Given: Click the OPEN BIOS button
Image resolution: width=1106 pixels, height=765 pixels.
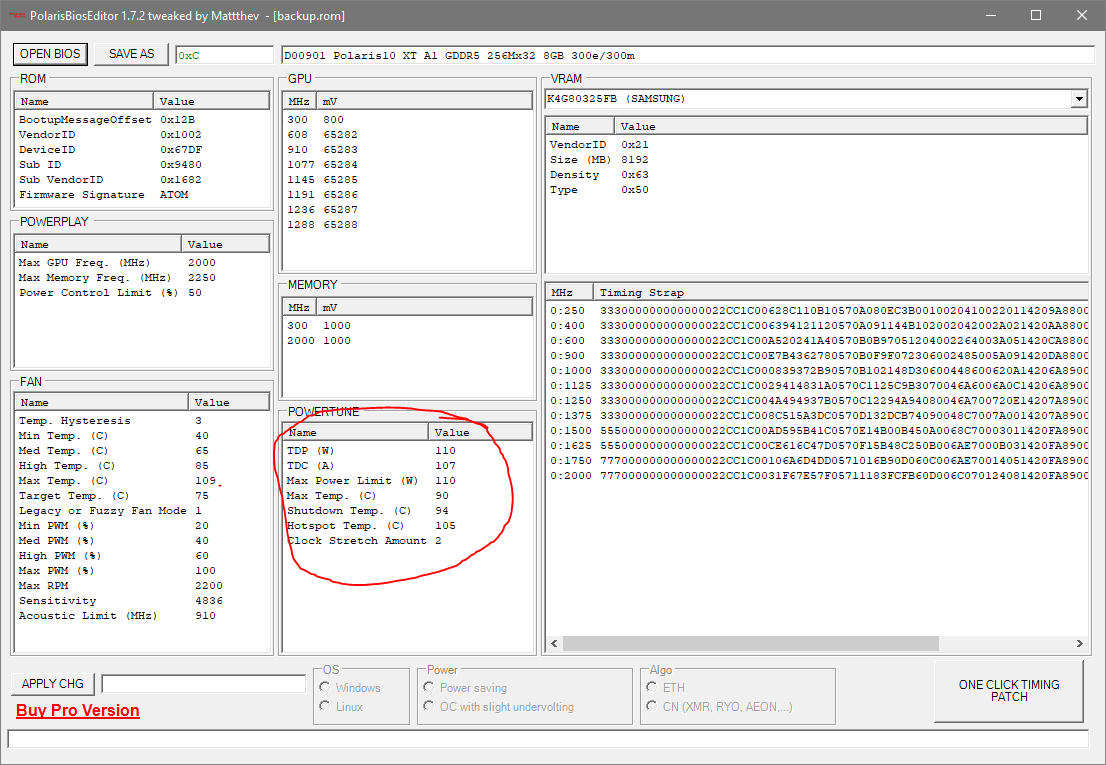Looking at the screenshot, I should pyautogui.click(x=50, y=54).
